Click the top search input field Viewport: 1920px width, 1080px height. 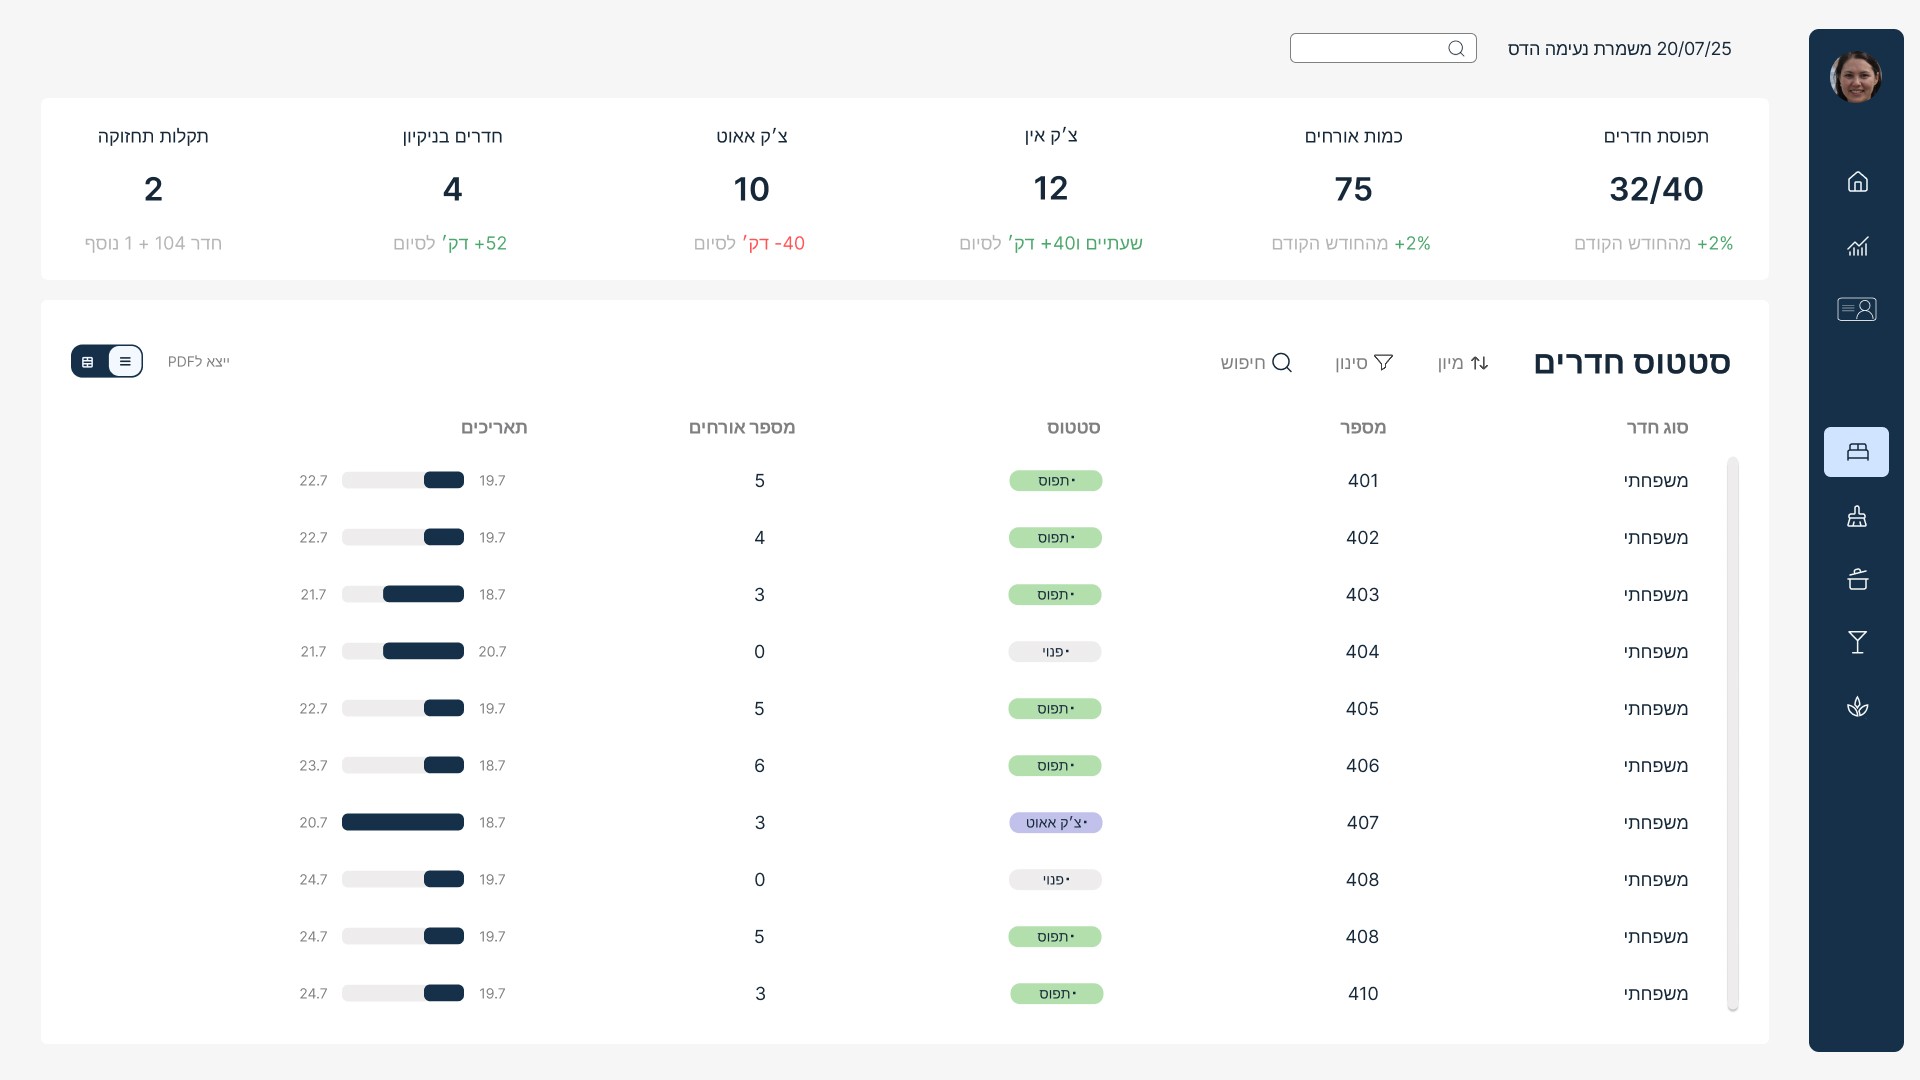[1370, 48]
